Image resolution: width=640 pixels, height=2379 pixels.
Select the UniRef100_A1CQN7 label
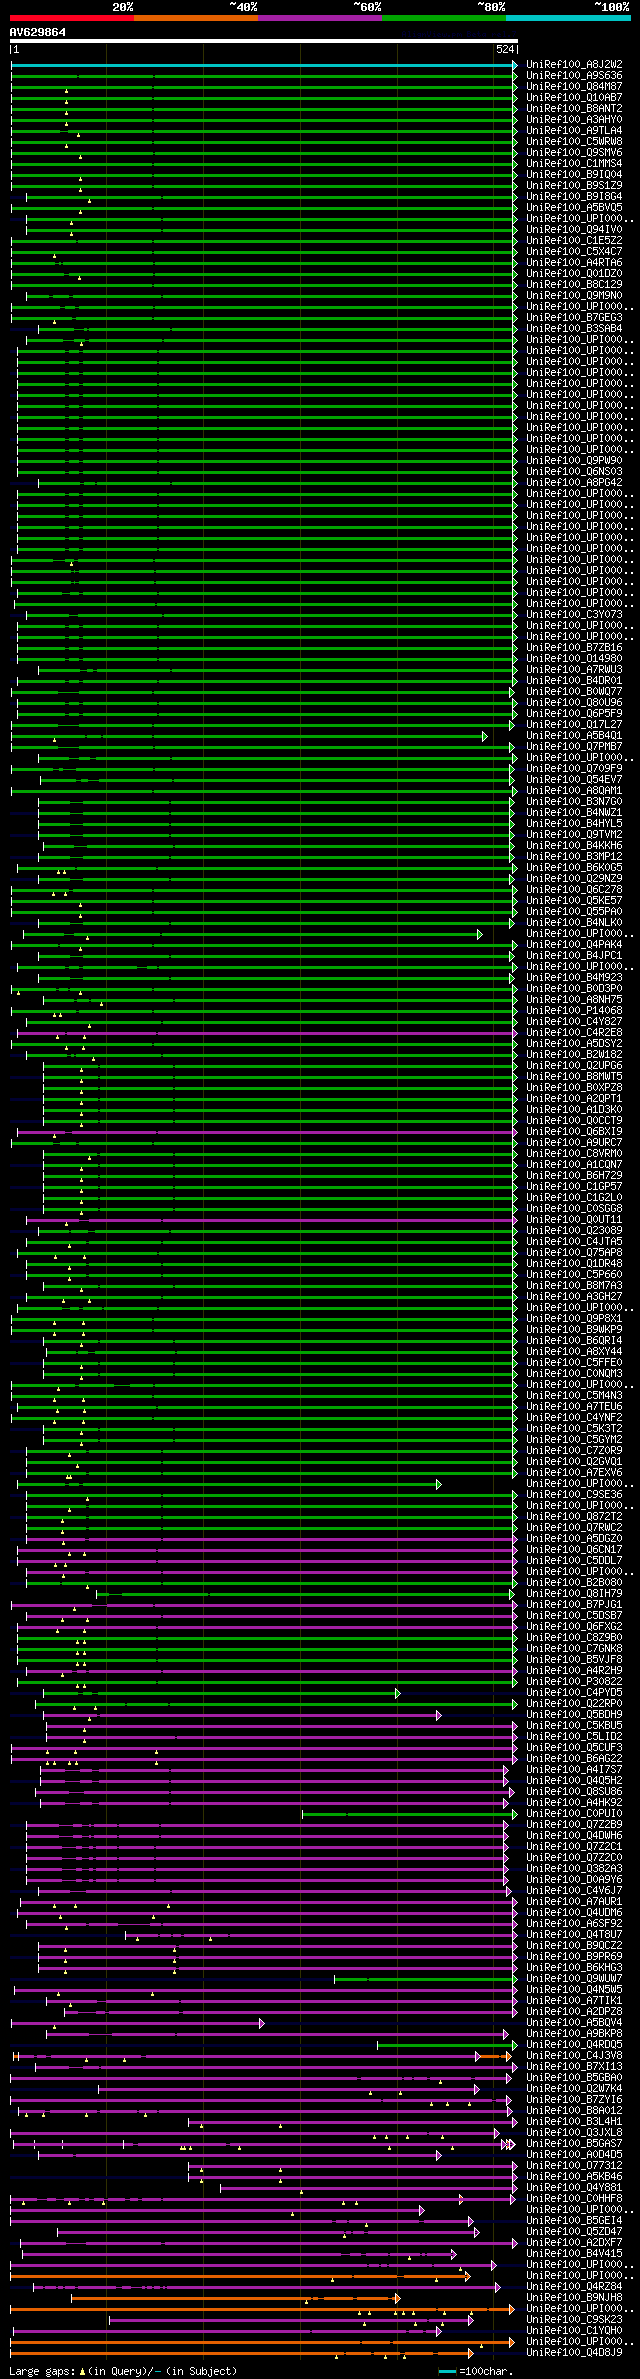click(x=574, y=1165)
